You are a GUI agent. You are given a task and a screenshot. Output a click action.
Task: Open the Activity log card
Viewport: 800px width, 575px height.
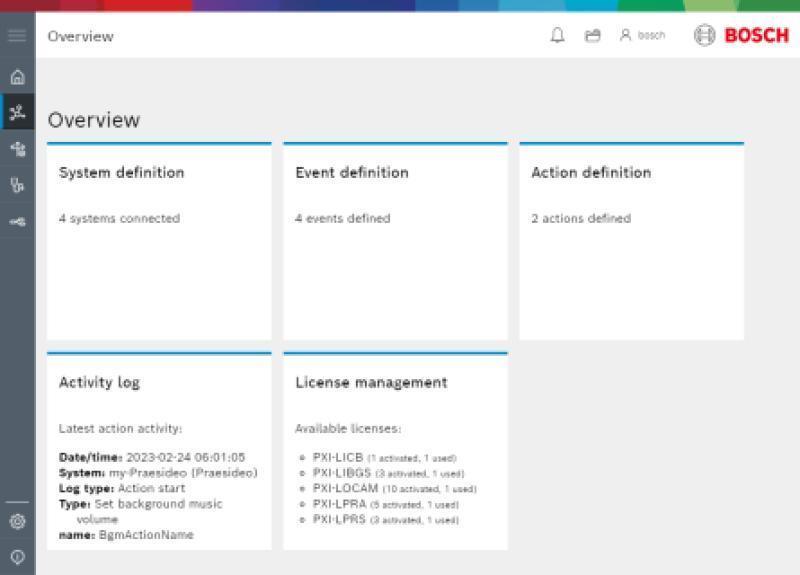(159, 451)
